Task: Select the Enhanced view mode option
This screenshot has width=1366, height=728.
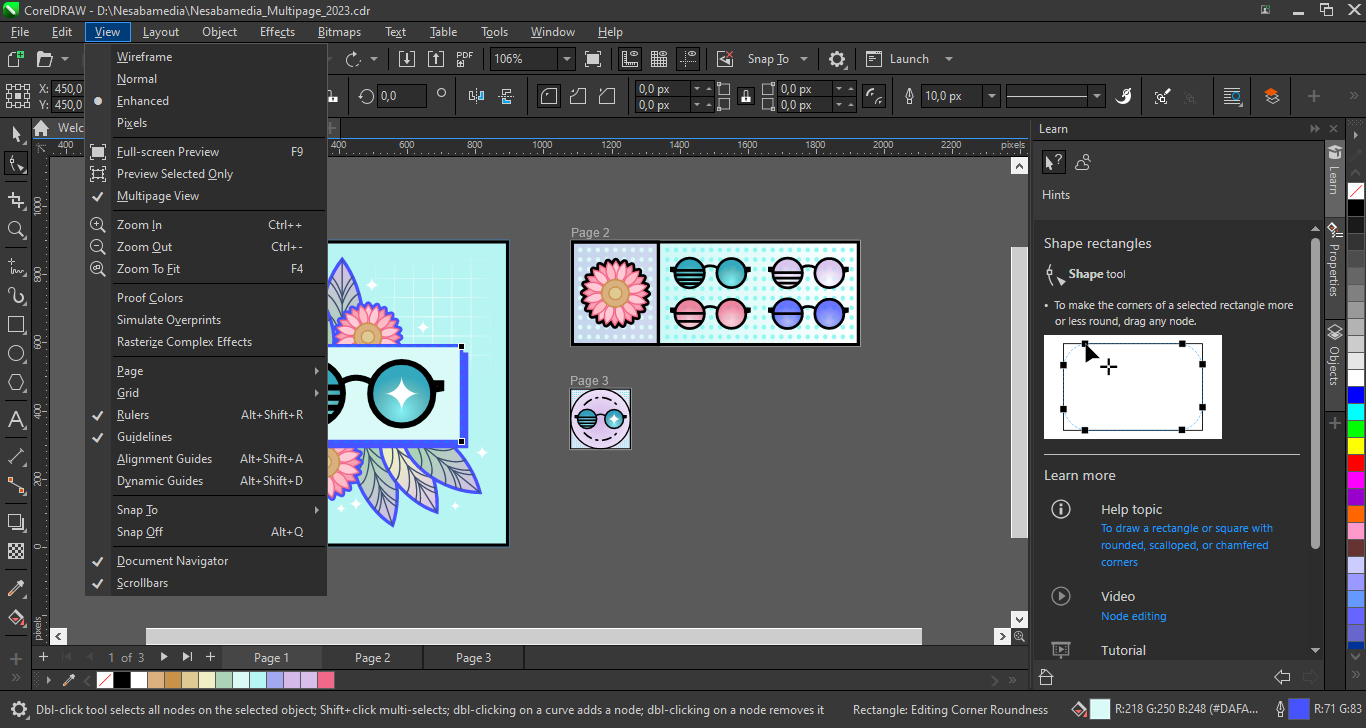Action: 143,101
